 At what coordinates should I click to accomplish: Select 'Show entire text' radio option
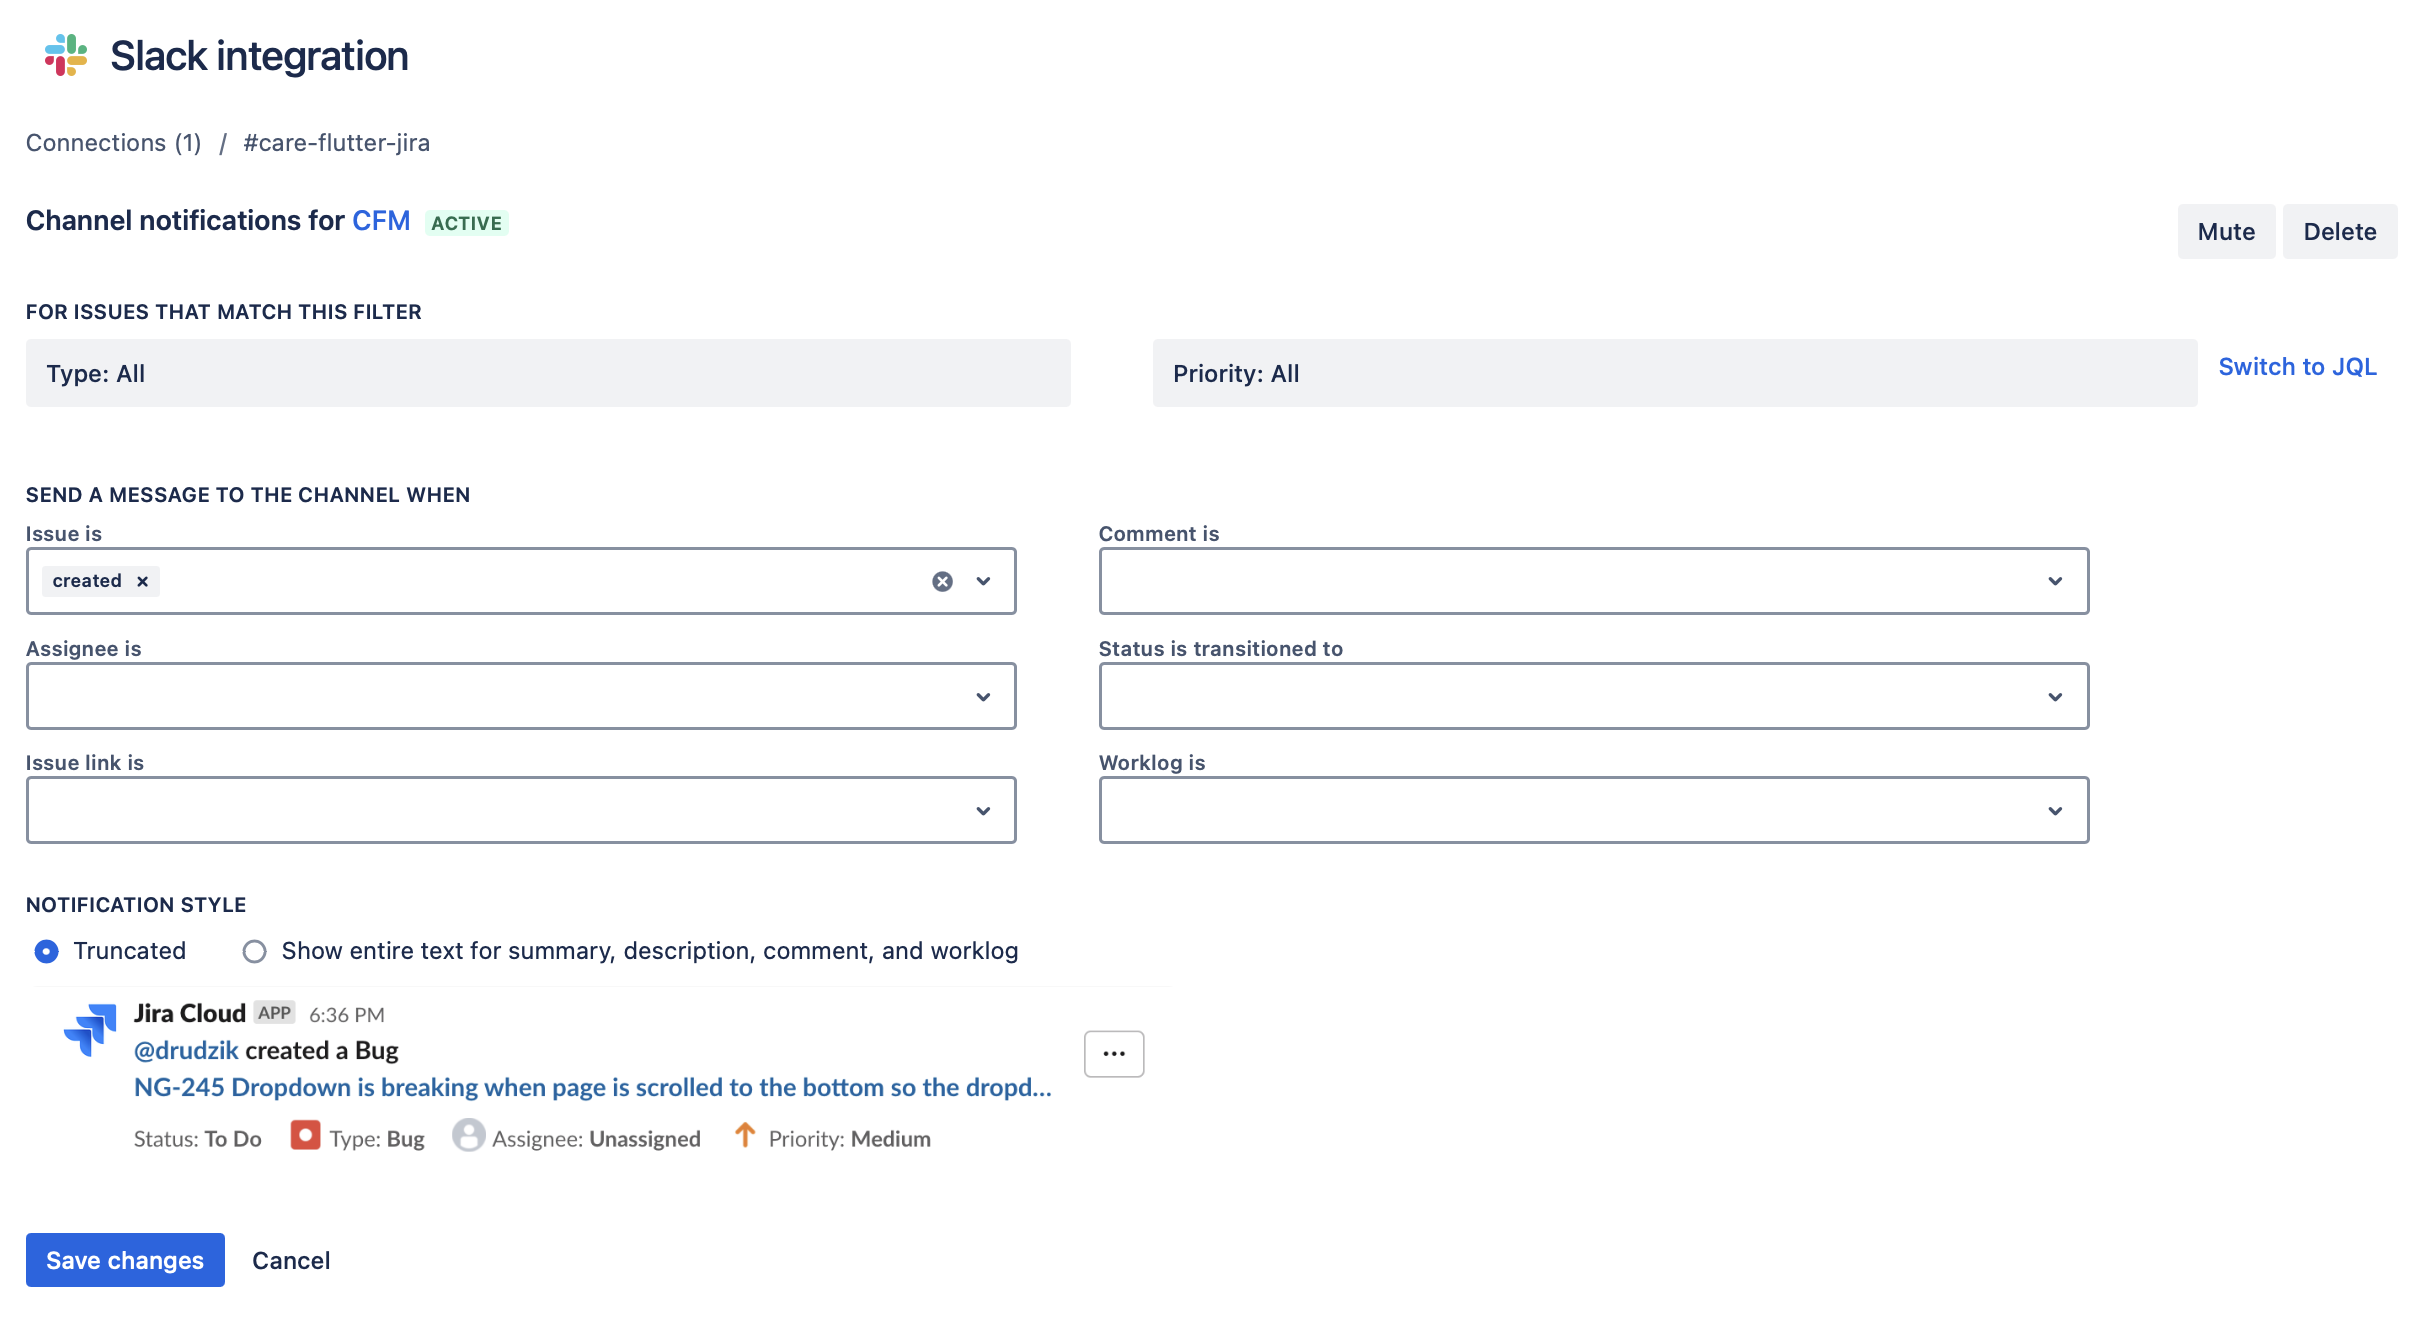click(x=254, y=951)
